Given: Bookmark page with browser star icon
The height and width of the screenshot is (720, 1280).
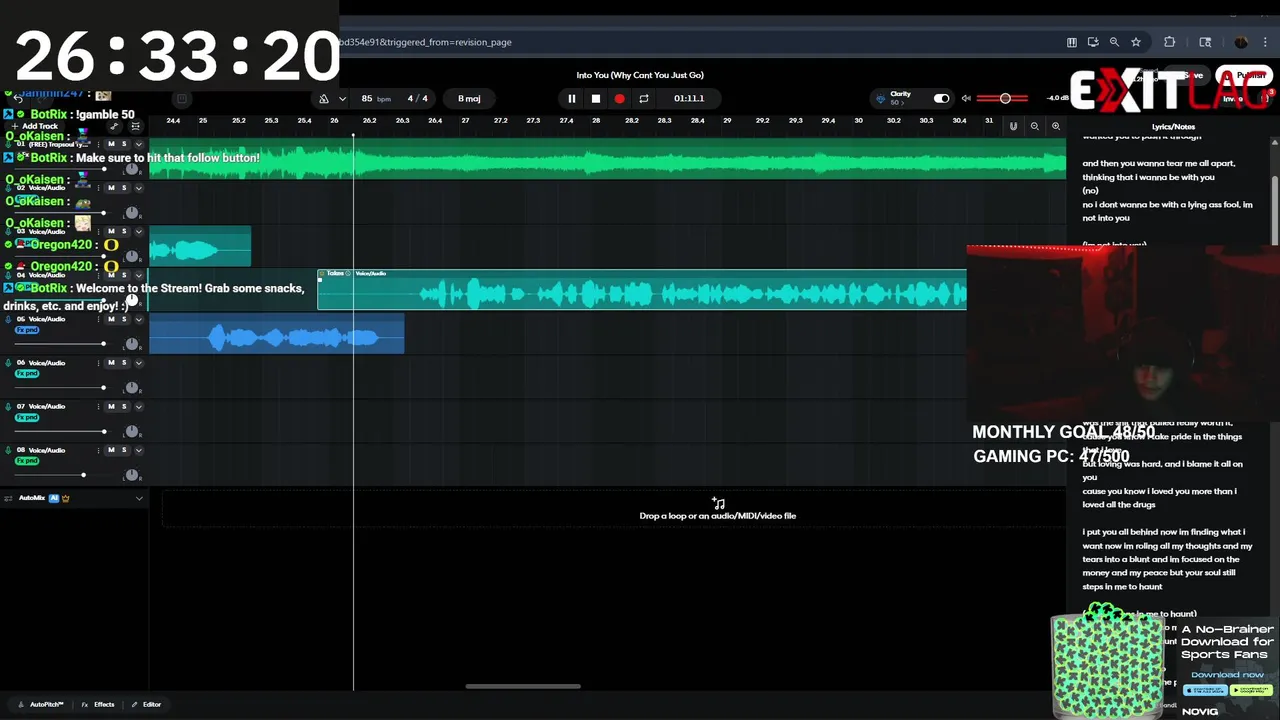Looking at the screenshot, I should coord(1136,42).
